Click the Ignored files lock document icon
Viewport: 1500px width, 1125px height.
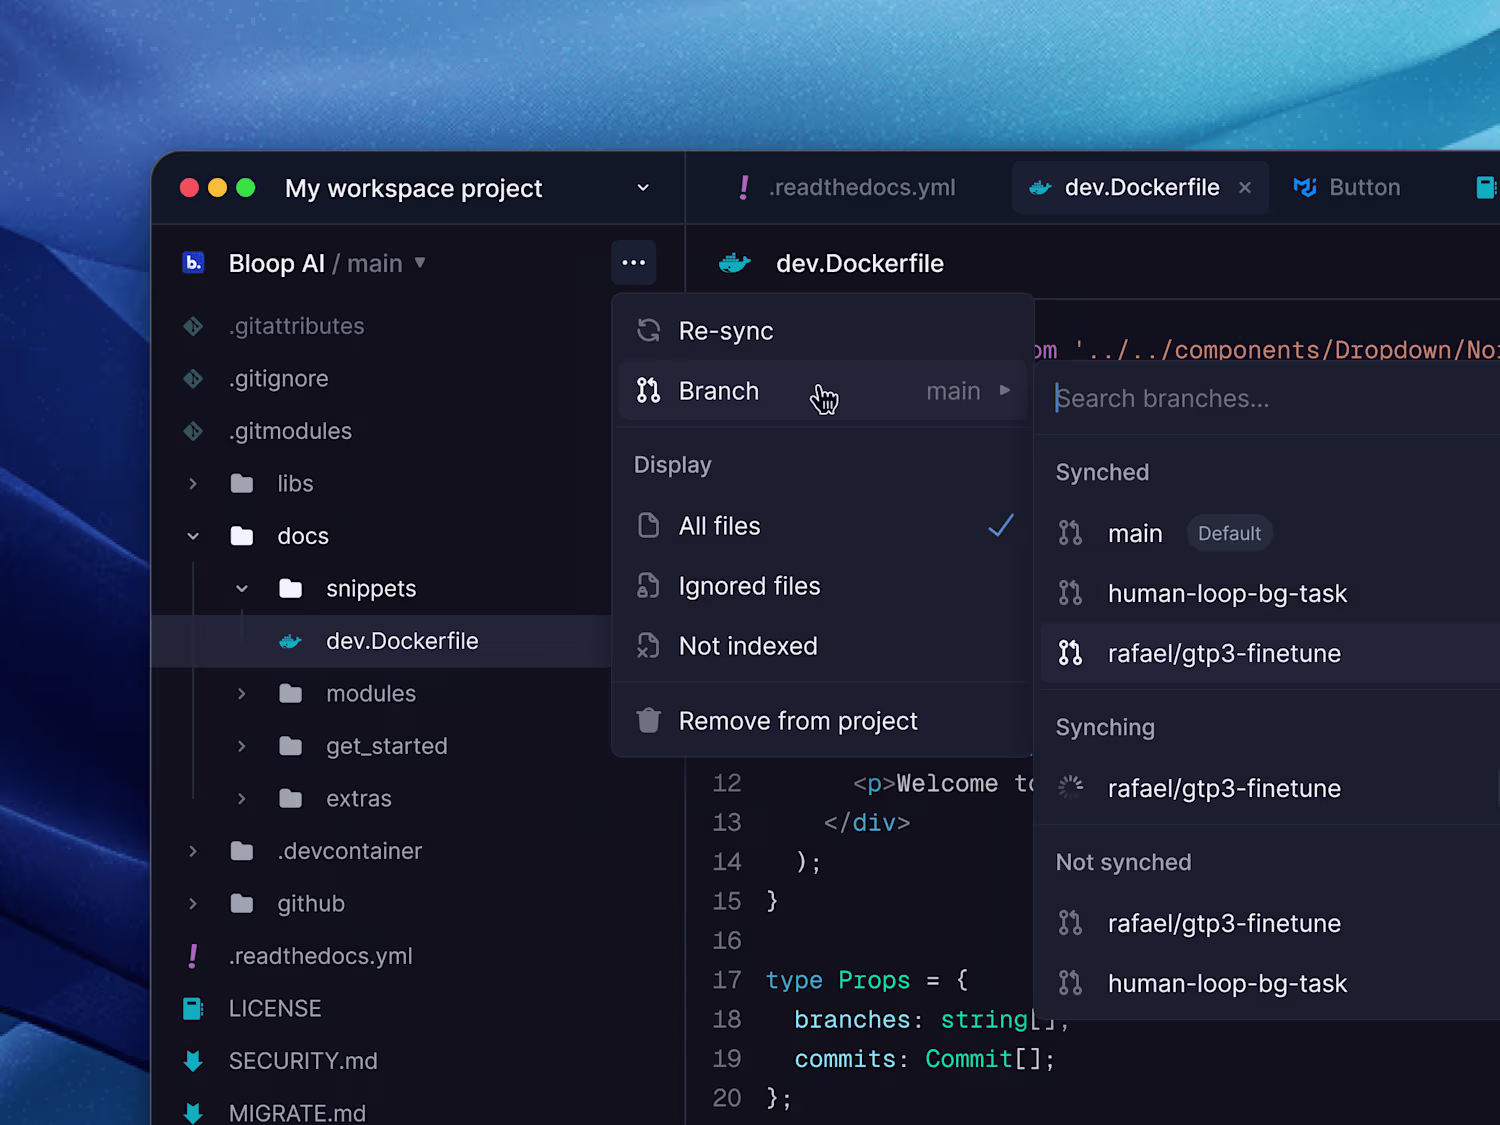(649, 586)
